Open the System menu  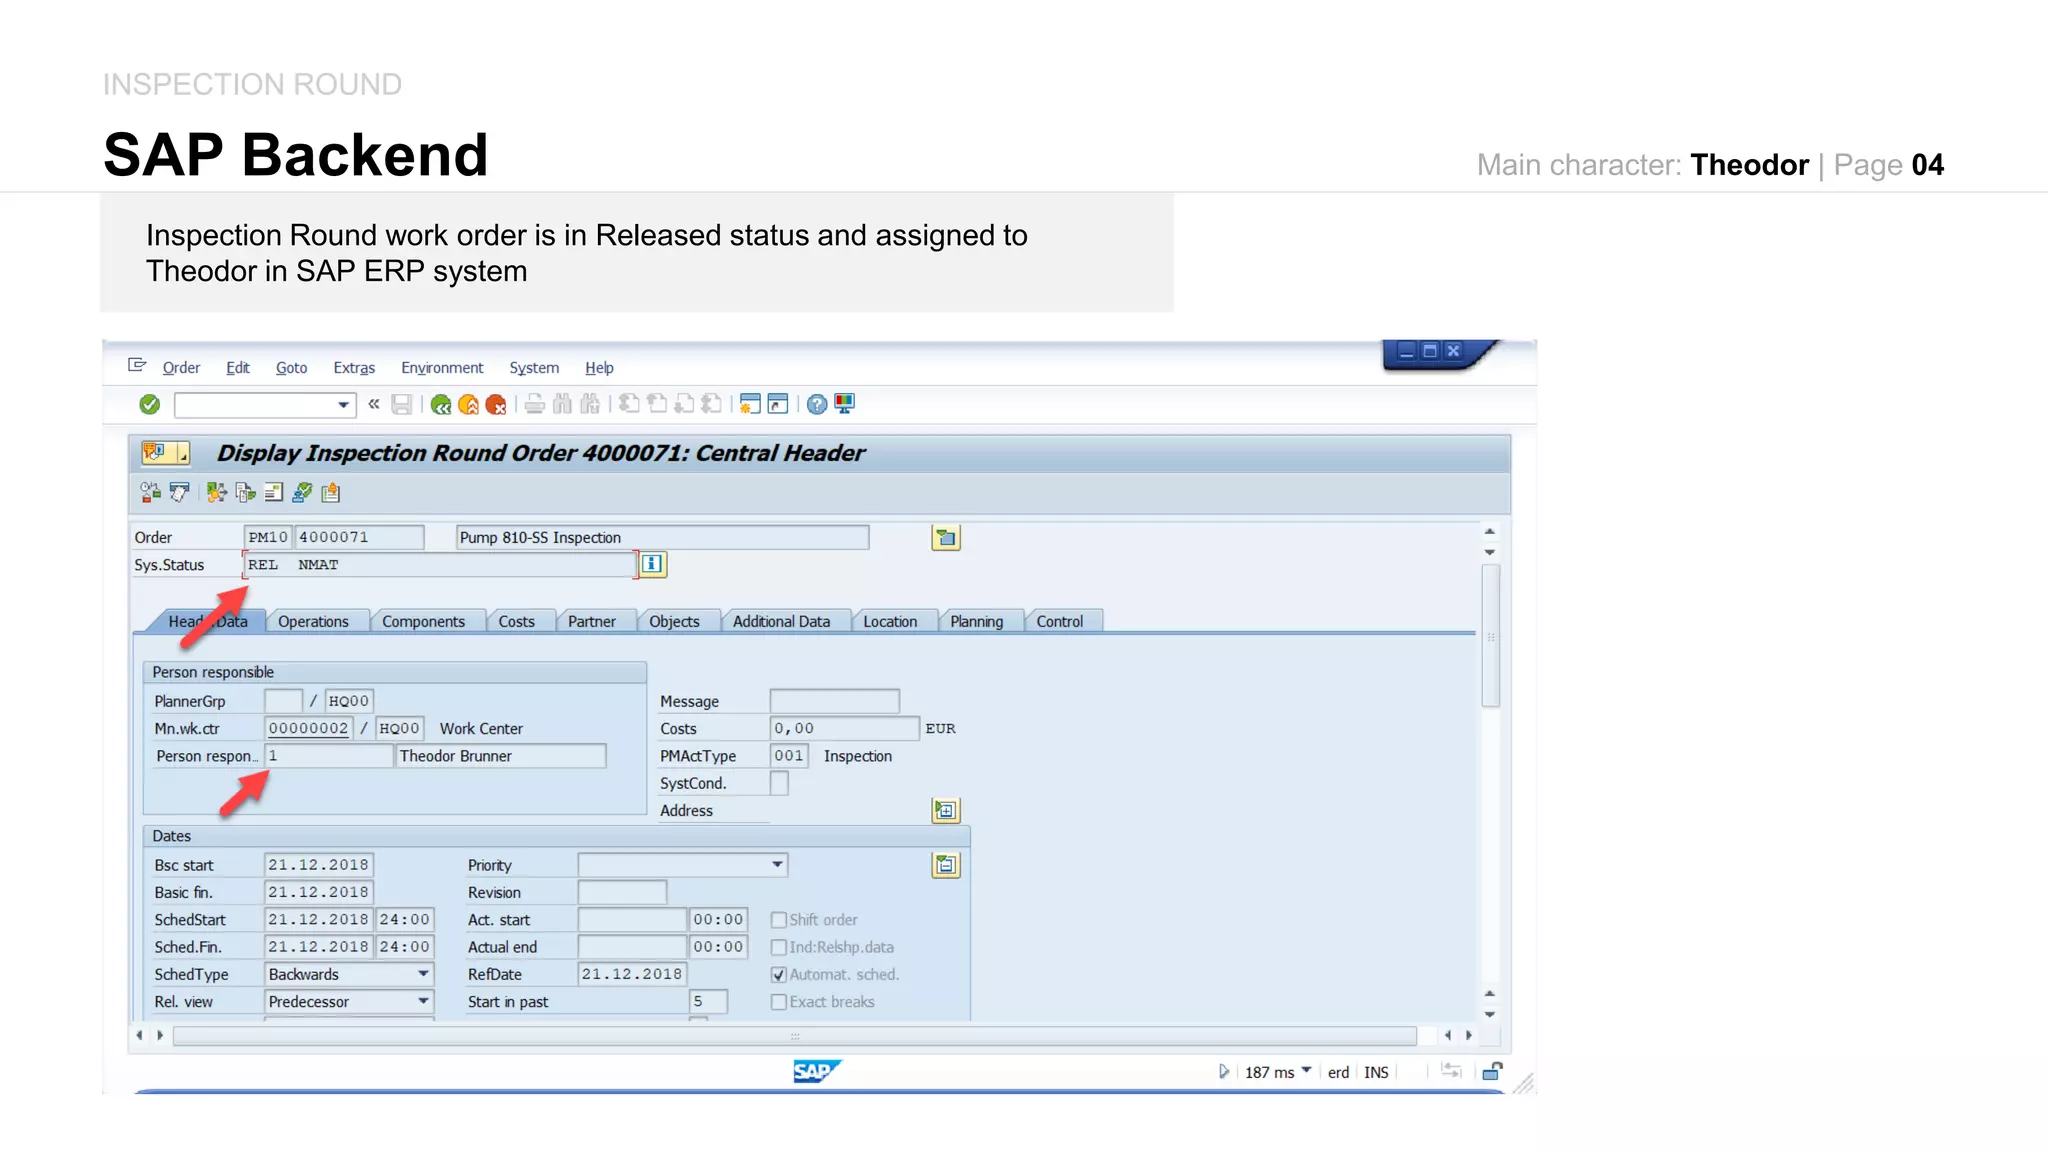click(534, 368)
